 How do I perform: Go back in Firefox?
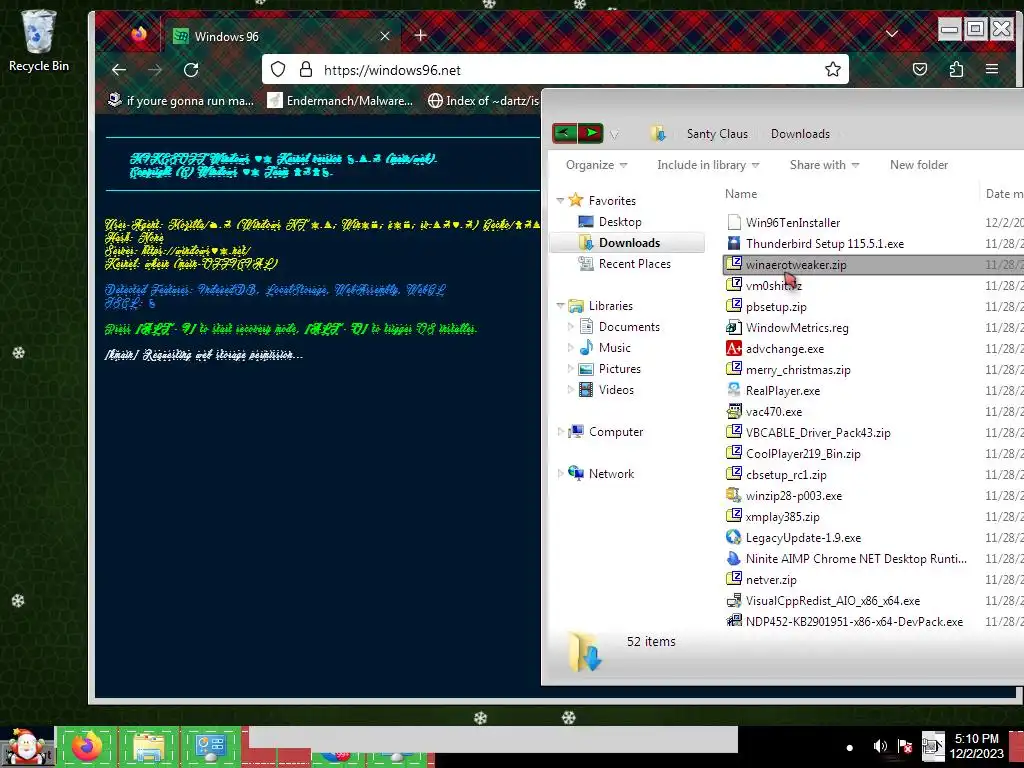click(x=119, y=70)
